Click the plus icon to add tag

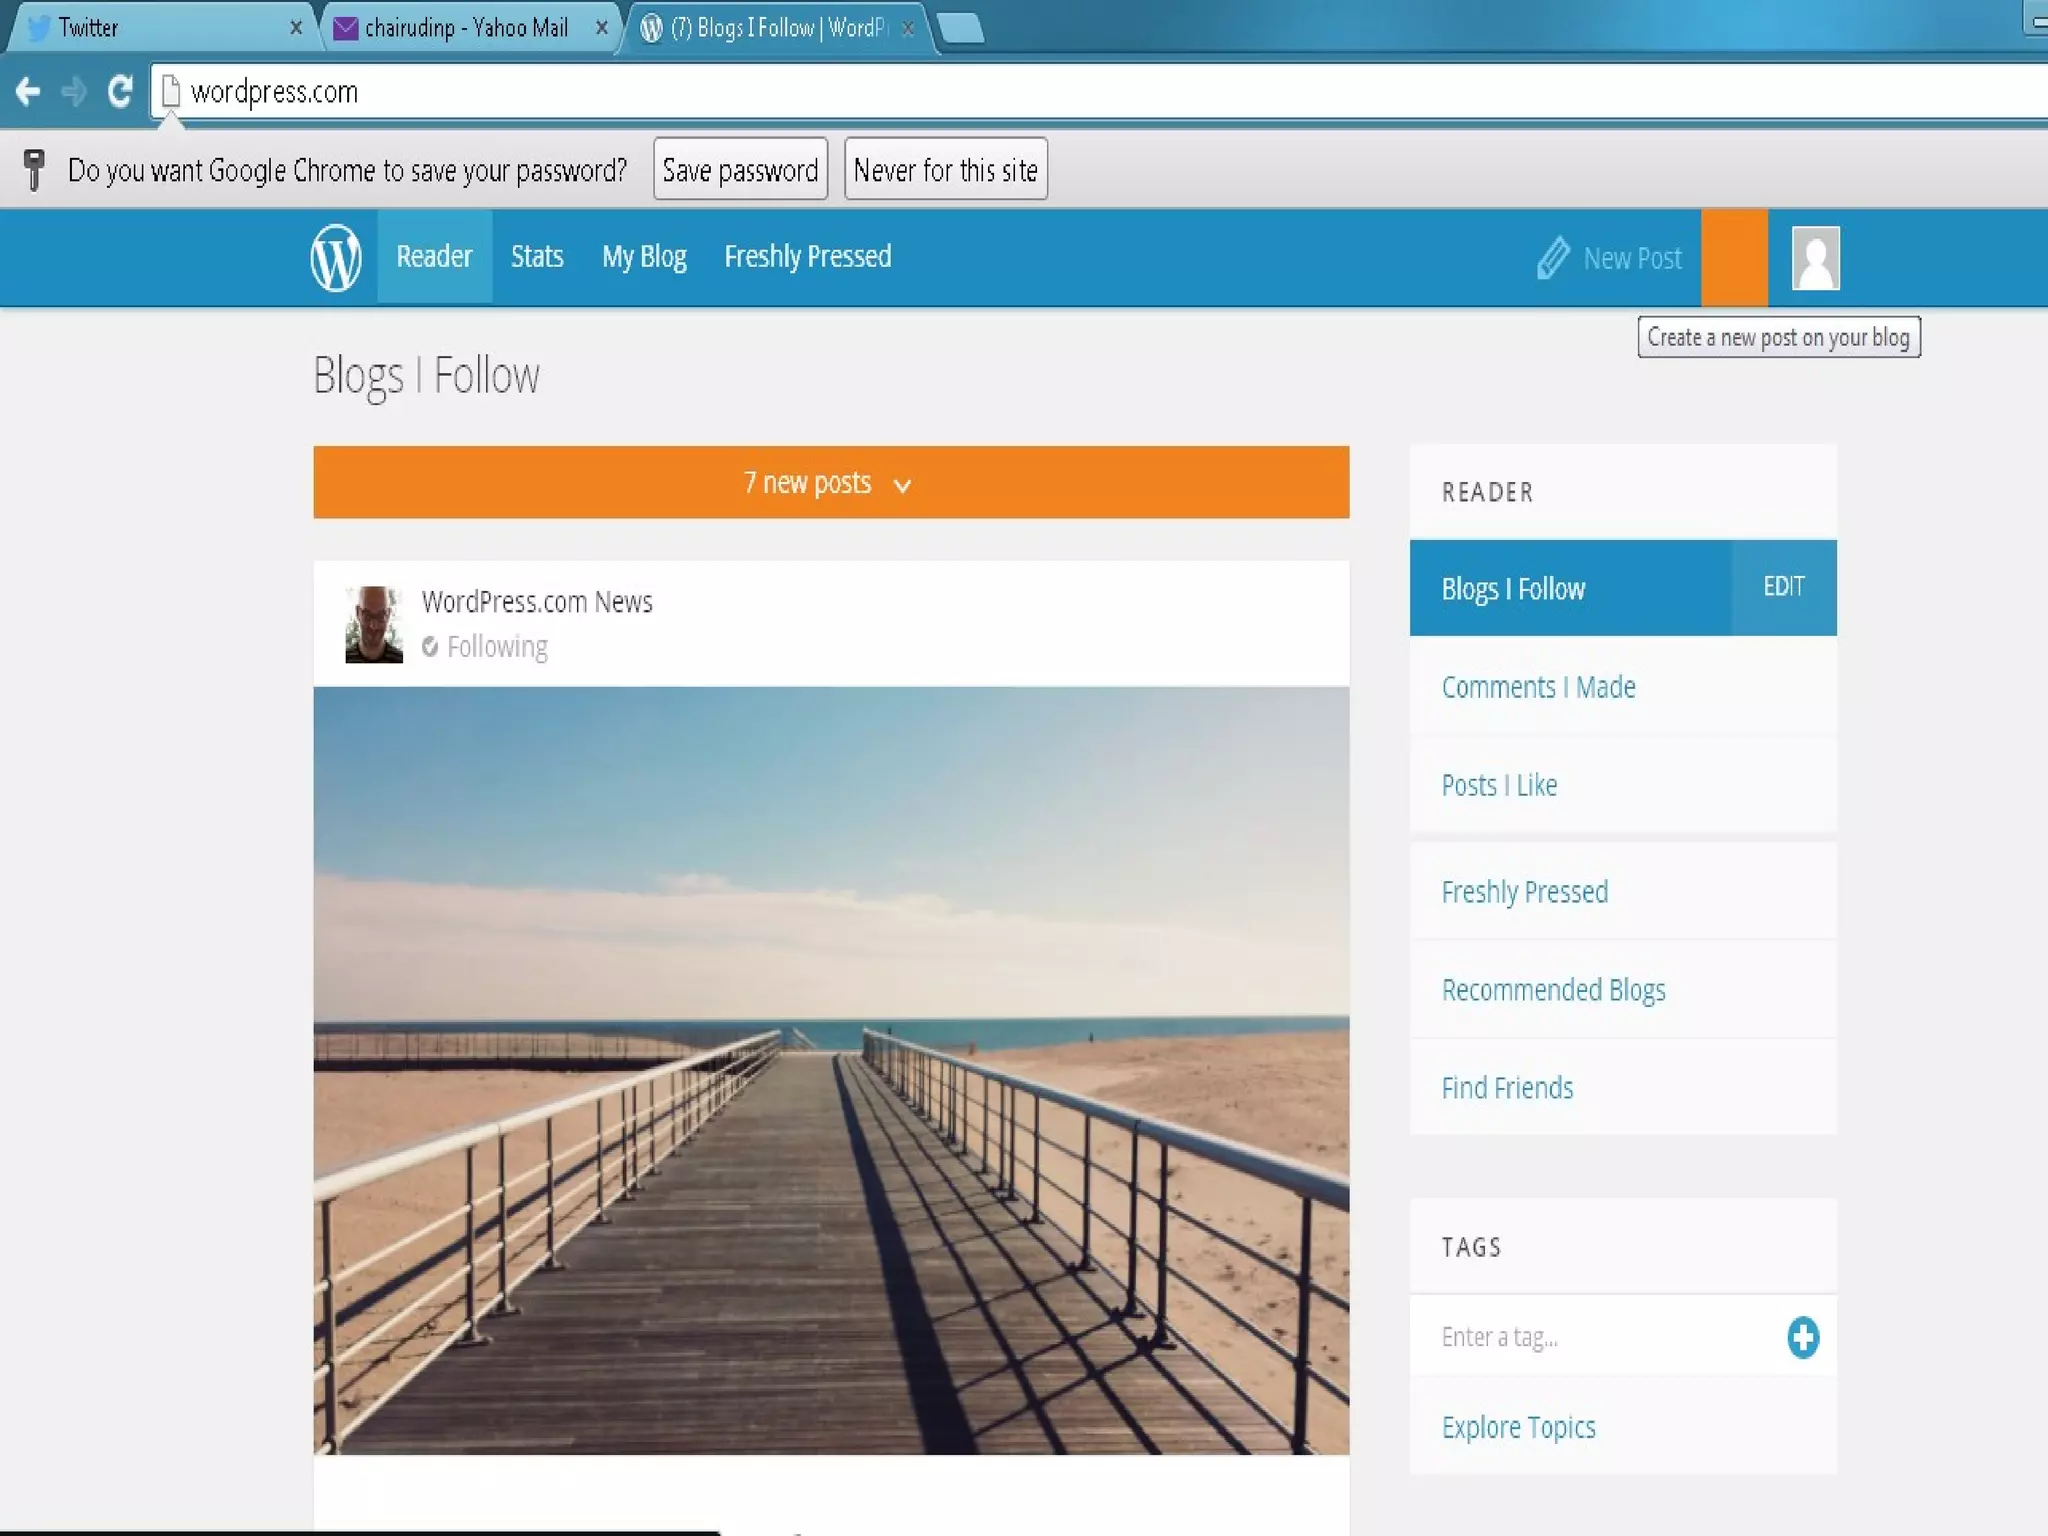point(1802,1337)
